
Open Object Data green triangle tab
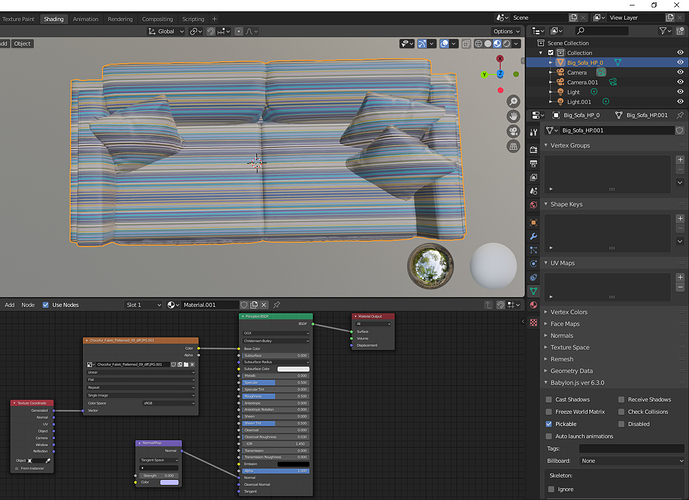[x=533, y=291]
